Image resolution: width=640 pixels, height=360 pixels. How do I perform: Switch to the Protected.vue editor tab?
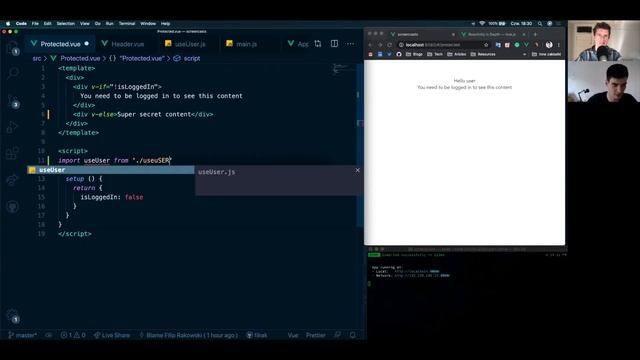pyautogui.click(x=60, y=44)
